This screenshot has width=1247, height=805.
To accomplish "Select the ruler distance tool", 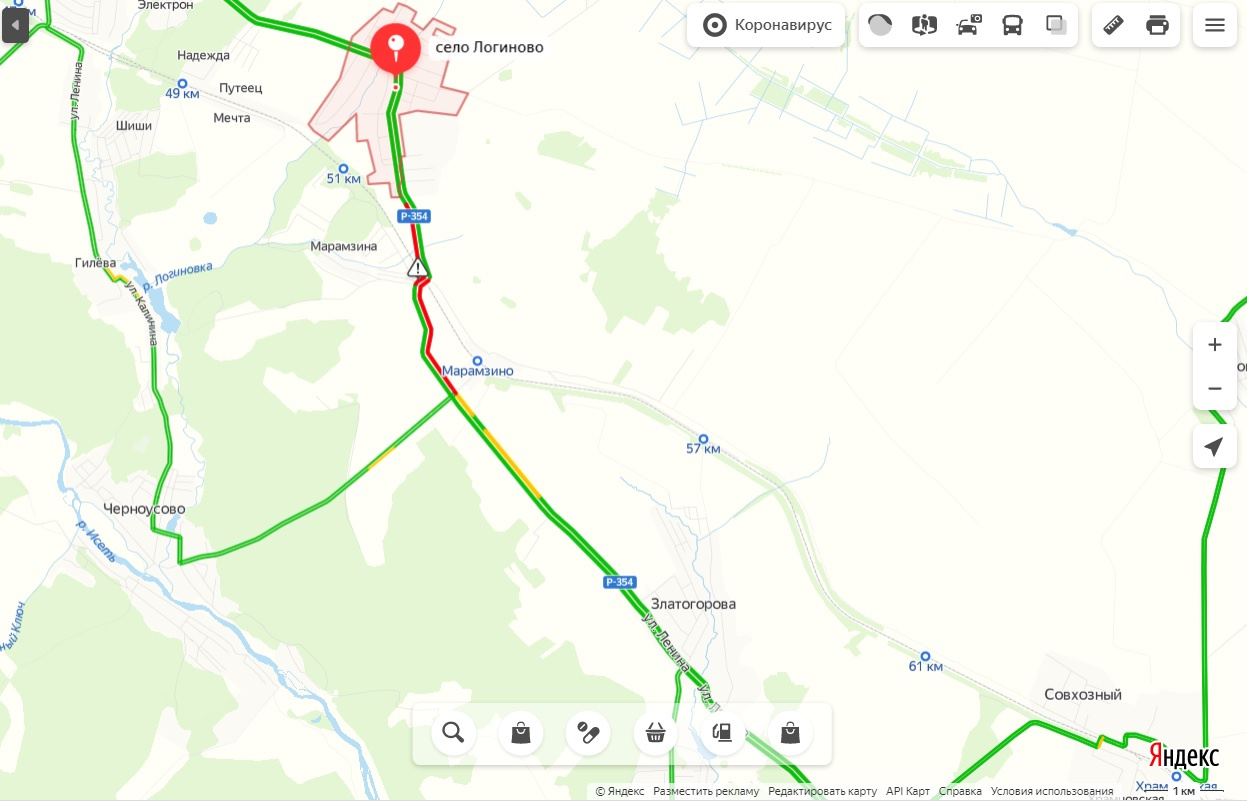I will tap(1113, 25).
